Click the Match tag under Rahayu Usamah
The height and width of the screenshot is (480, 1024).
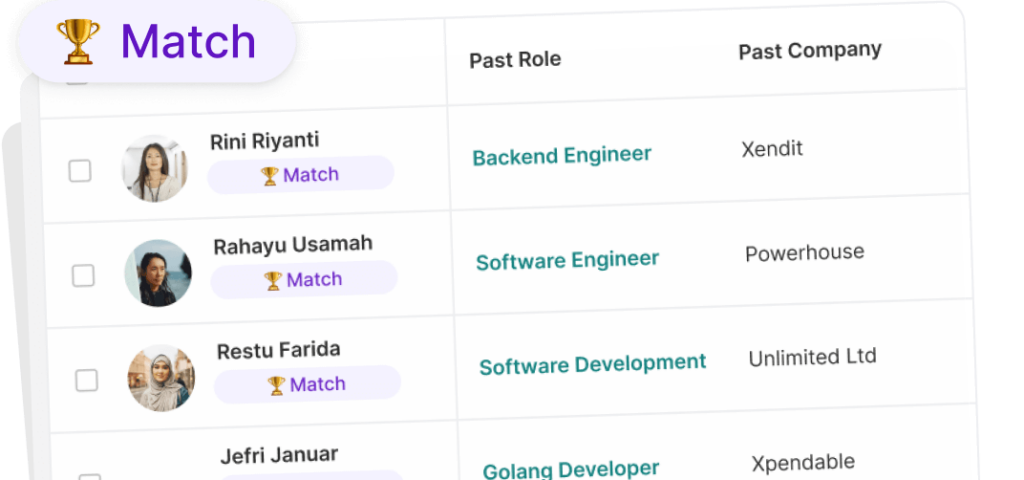click(304, 280)
